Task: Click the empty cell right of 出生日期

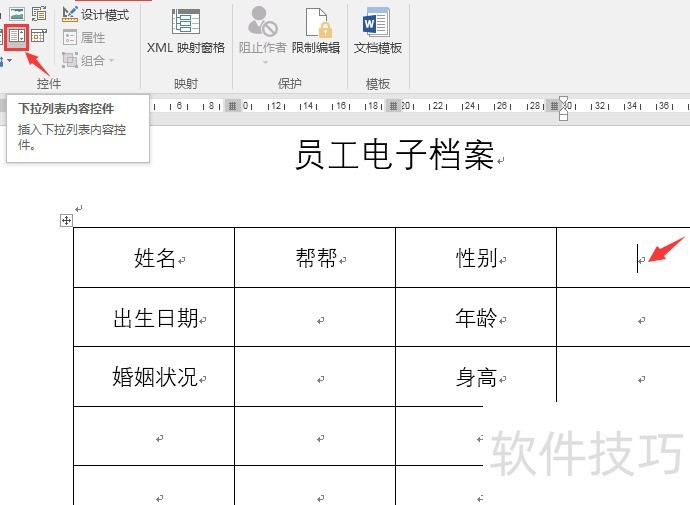Action: click(315, 317)
